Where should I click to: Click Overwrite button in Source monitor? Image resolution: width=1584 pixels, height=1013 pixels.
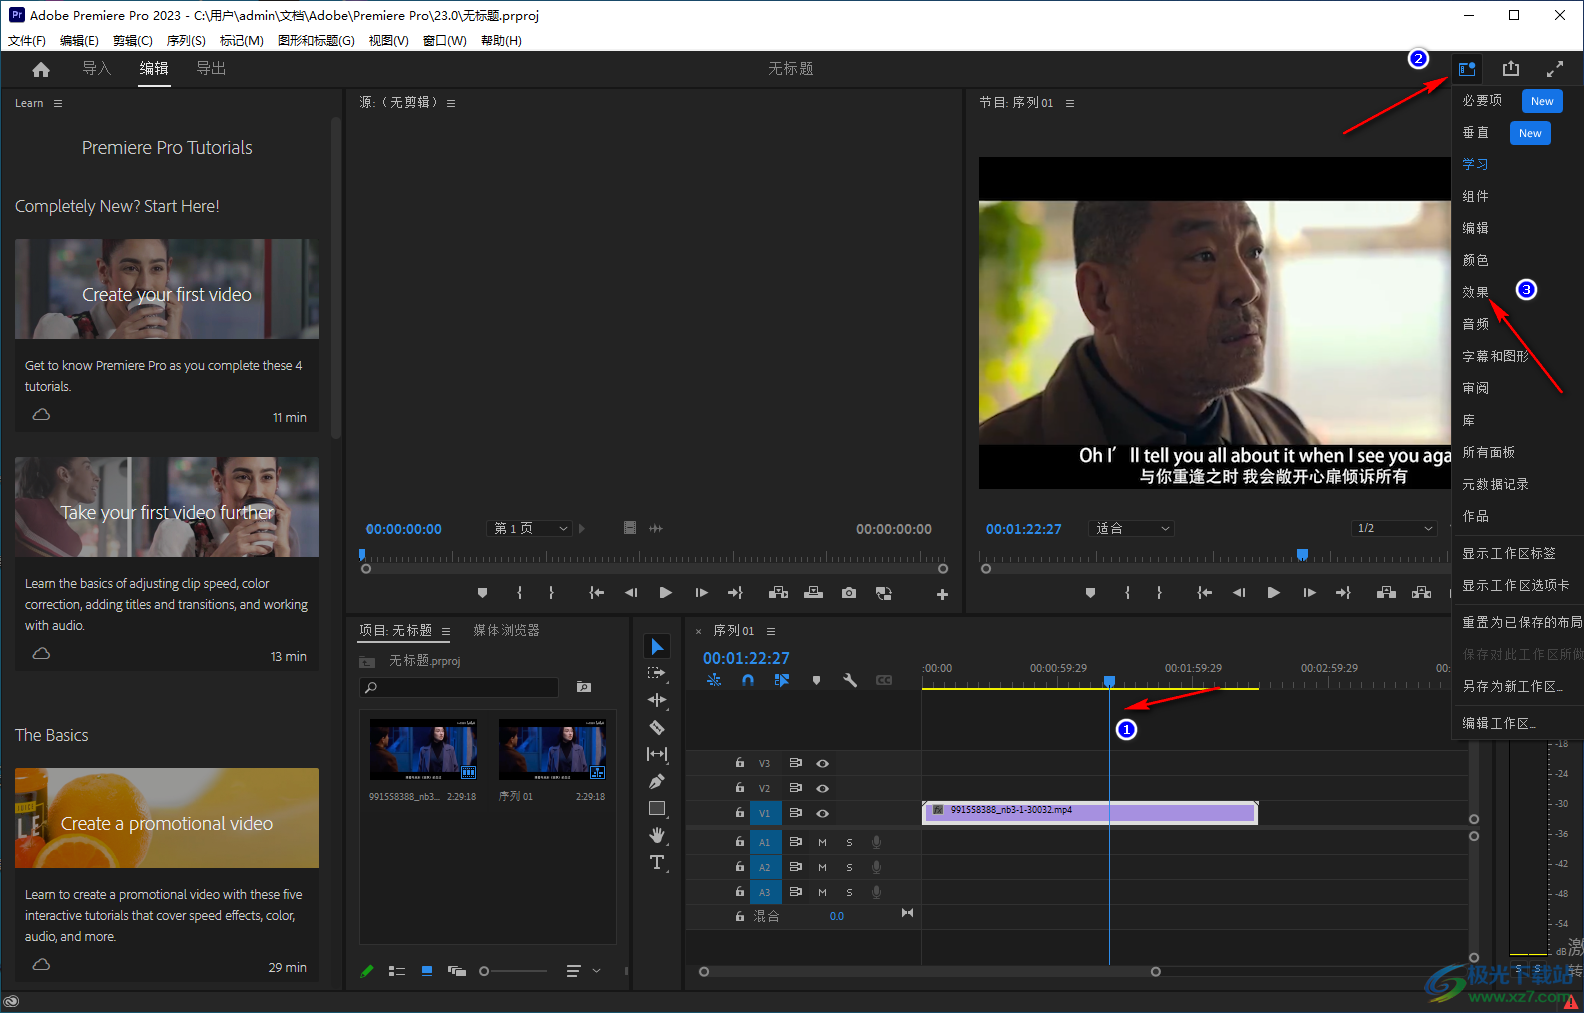[814, 593]
